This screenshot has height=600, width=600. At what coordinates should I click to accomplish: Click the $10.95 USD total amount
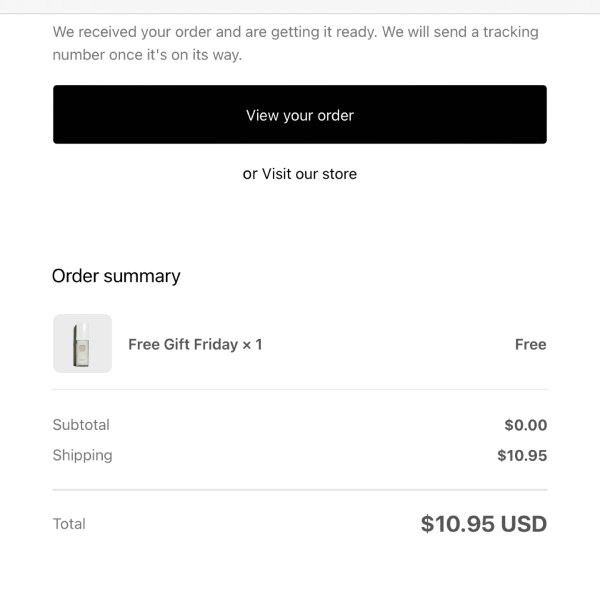click(x=484, y=524)
